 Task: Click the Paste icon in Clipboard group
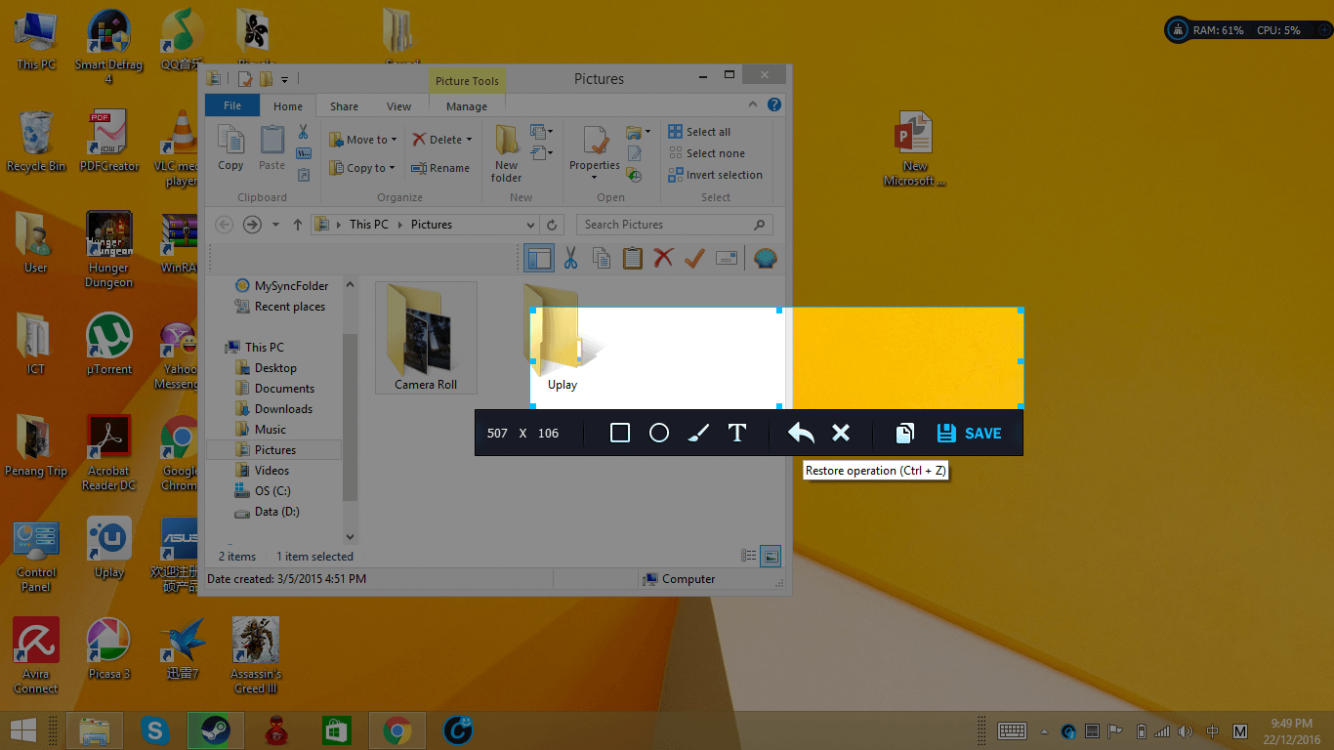pos(272,148)
